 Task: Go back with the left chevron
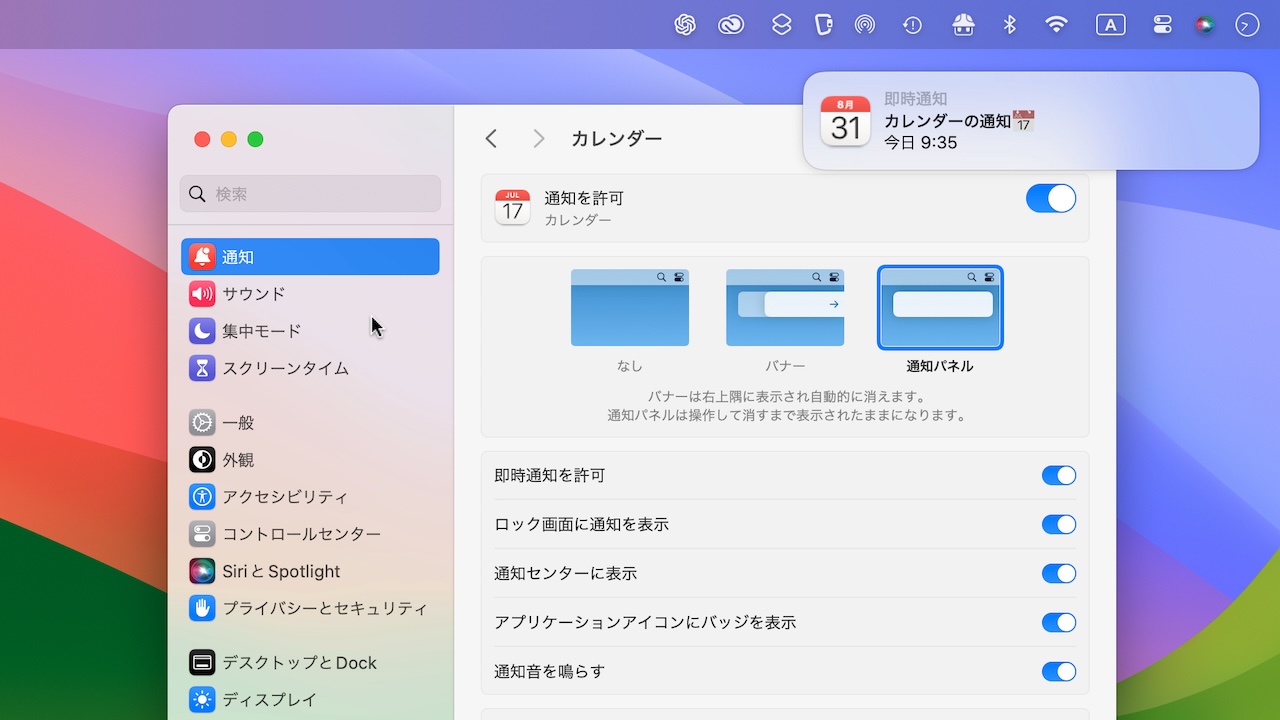point(491,139)
